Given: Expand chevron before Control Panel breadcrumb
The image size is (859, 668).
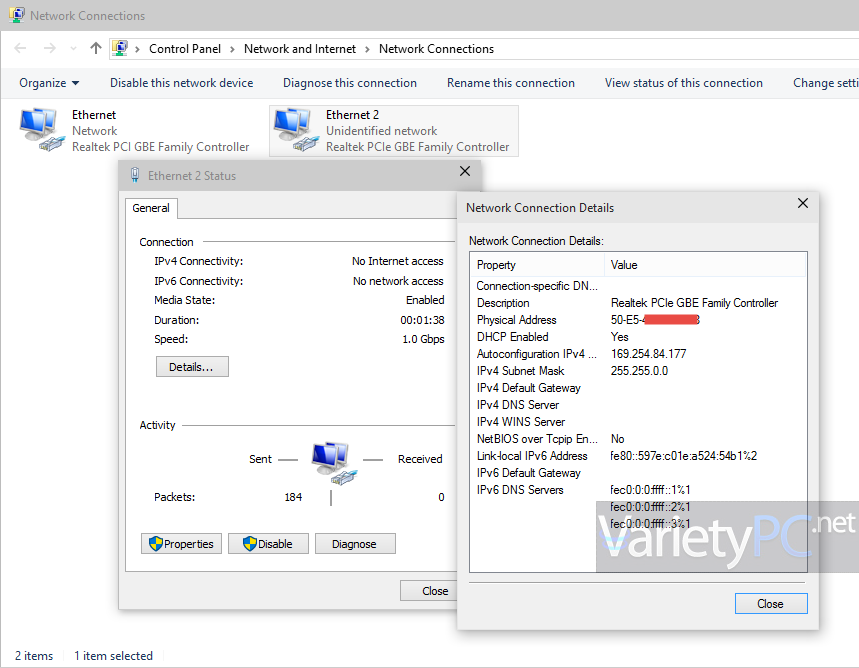Looking at the screenshot, I should pos(137,49).
